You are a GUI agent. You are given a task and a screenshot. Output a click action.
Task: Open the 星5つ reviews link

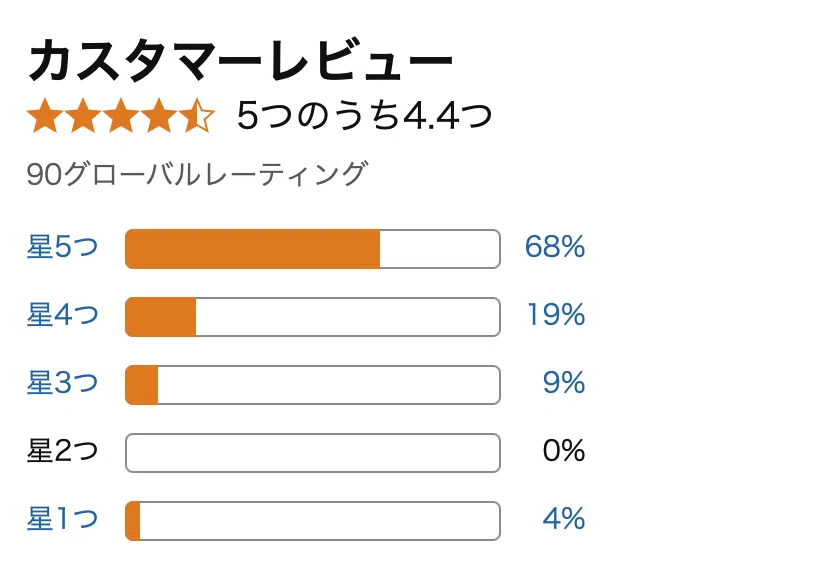[x=63, y=247]
